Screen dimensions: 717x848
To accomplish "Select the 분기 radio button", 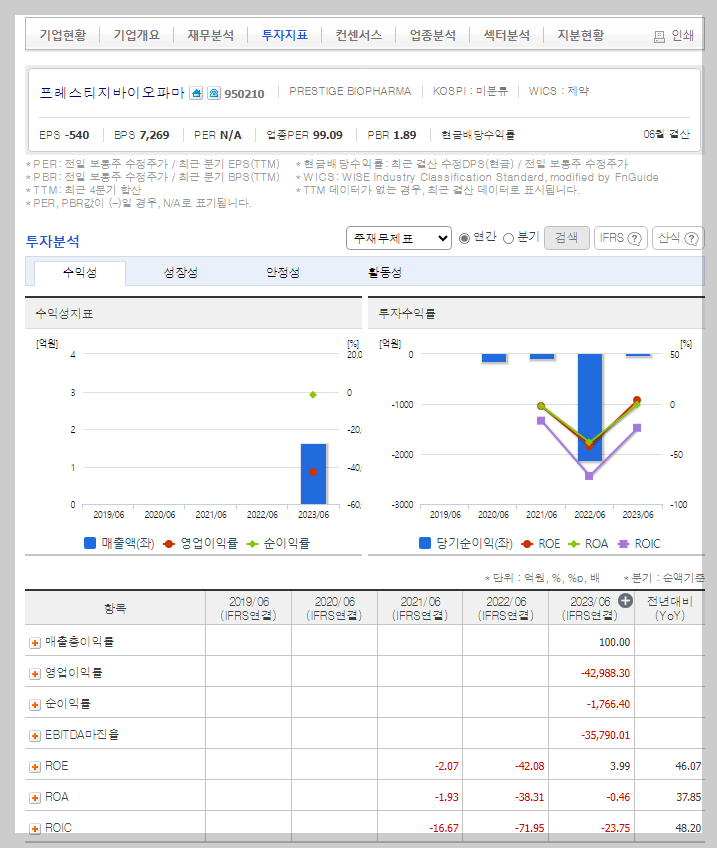I will (508, 238).
